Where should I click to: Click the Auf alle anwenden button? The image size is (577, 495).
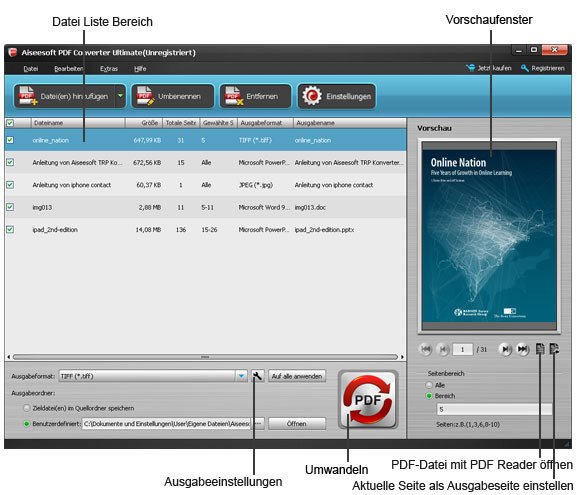(297, 376)
